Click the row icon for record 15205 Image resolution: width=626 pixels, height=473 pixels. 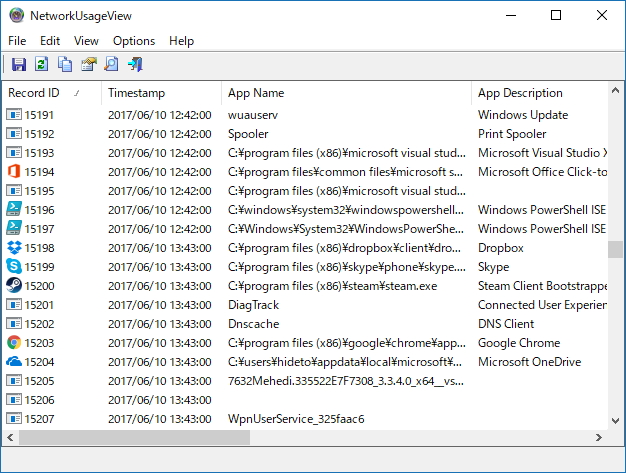[x=14, y=381]
